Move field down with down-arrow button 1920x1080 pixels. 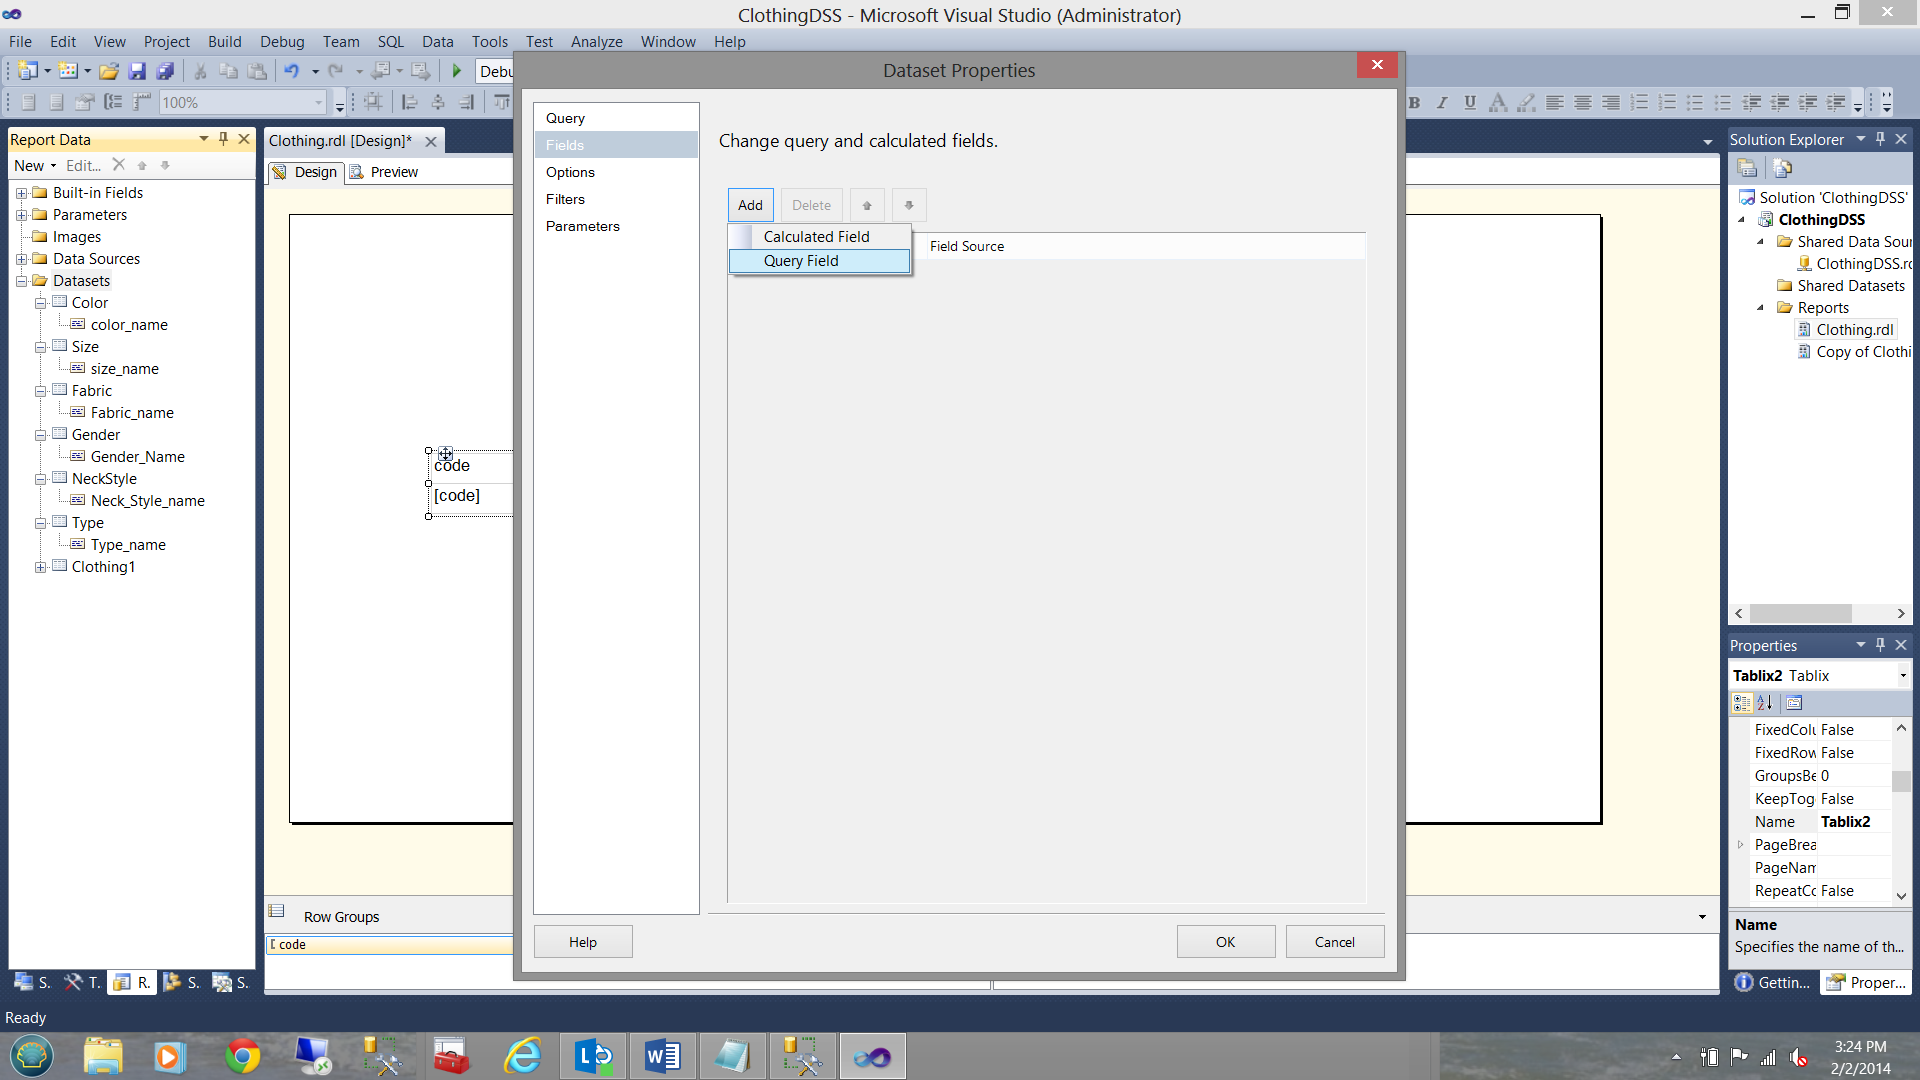coord(909,205)
